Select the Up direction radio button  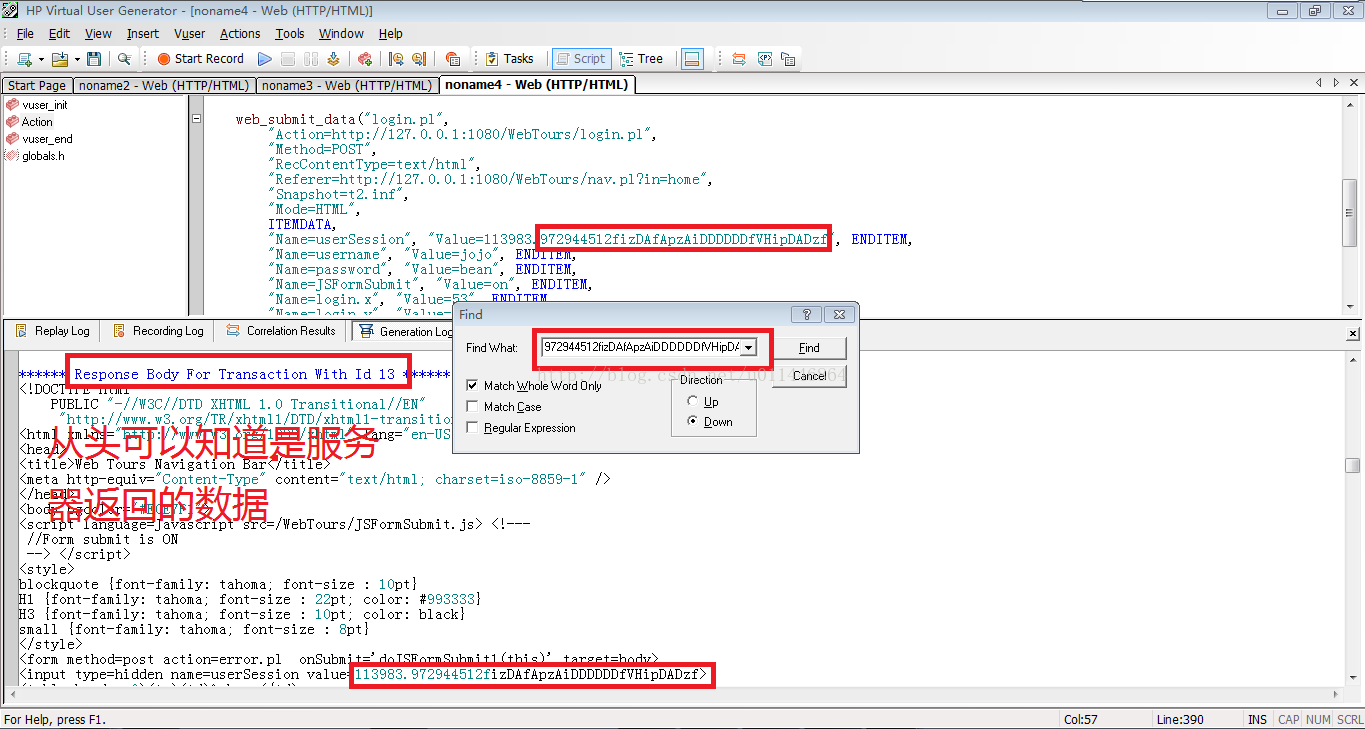[x=692, y=401]
